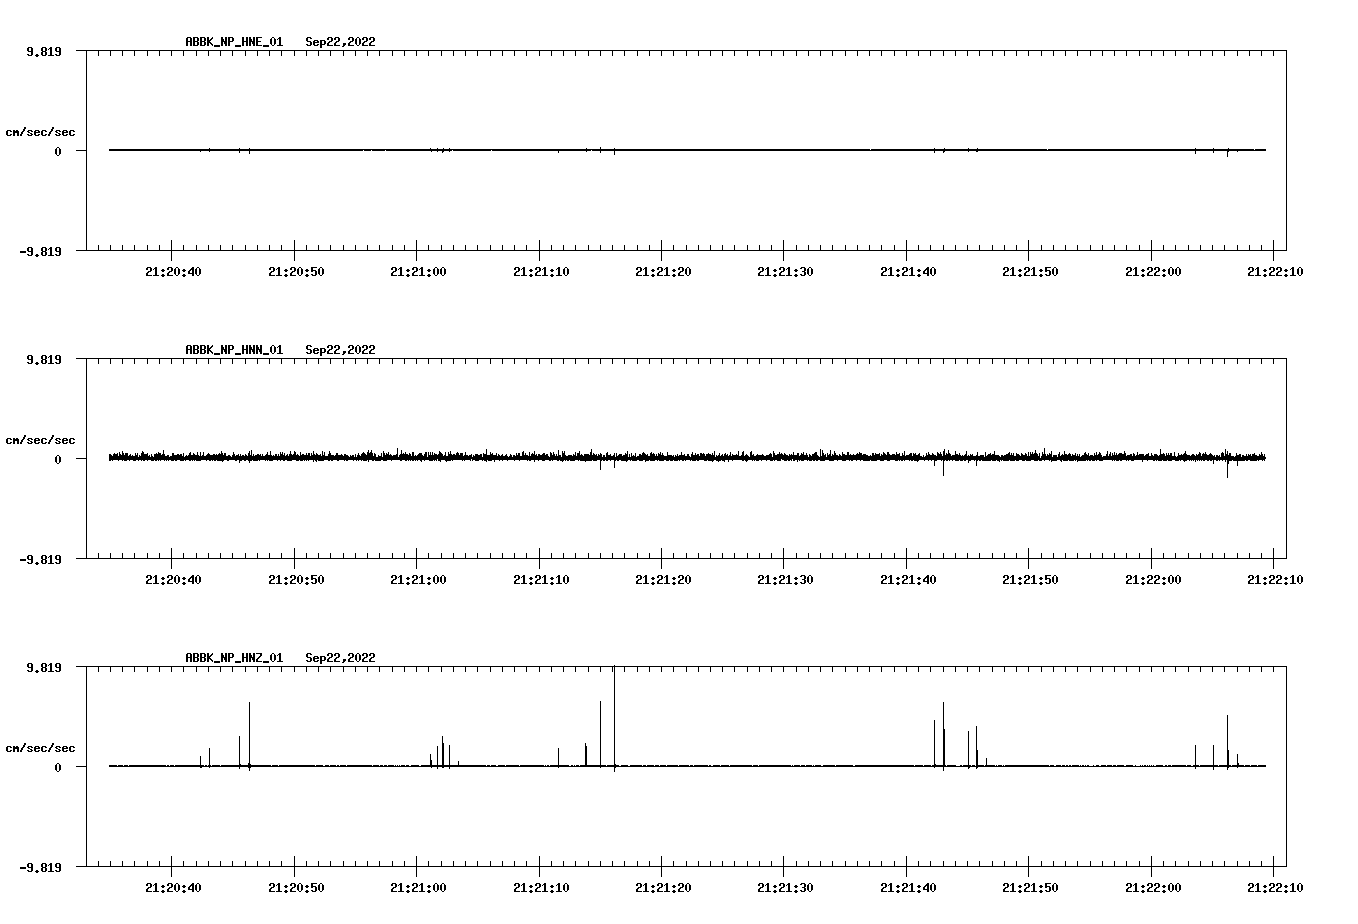Image resolution: width=1358 pixels, height=924 pixels.
Task: Click the zero label on the HNN axis
Action: click(x=58, y=459)
